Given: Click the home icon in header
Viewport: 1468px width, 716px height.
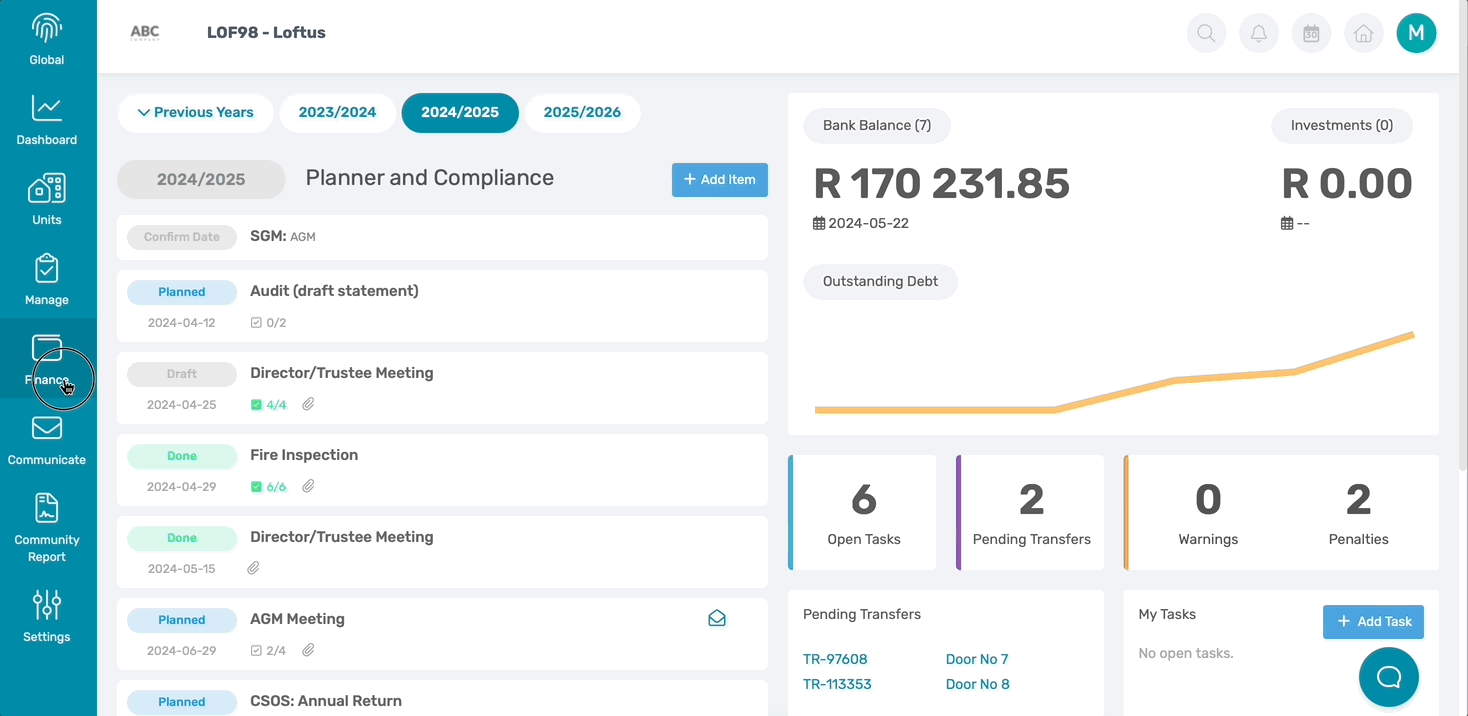Looking at the screenshot, I should (1363, 33).
